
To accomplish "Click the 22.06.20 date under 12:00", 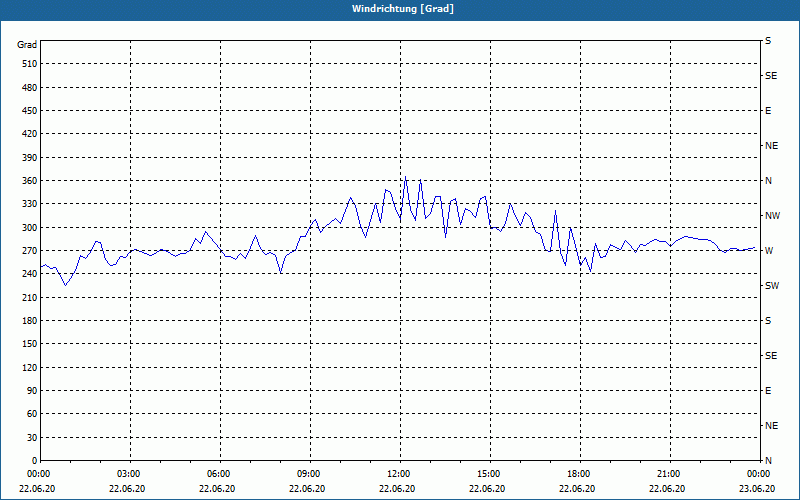I will tap(397, 488).
